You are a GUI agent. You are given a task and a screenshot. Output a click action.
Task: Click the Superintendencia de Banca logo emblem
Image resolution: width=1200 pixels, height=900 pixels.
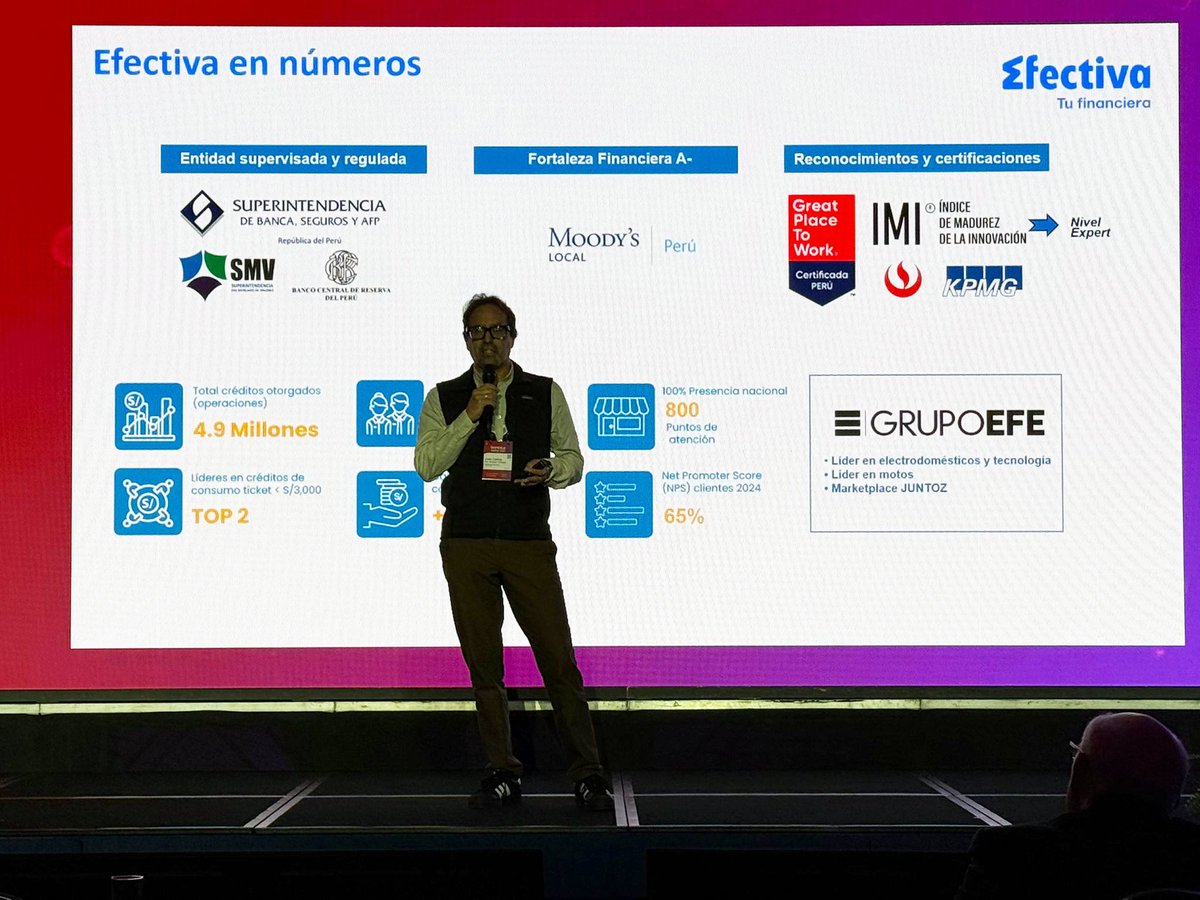(x=202, y=212)
